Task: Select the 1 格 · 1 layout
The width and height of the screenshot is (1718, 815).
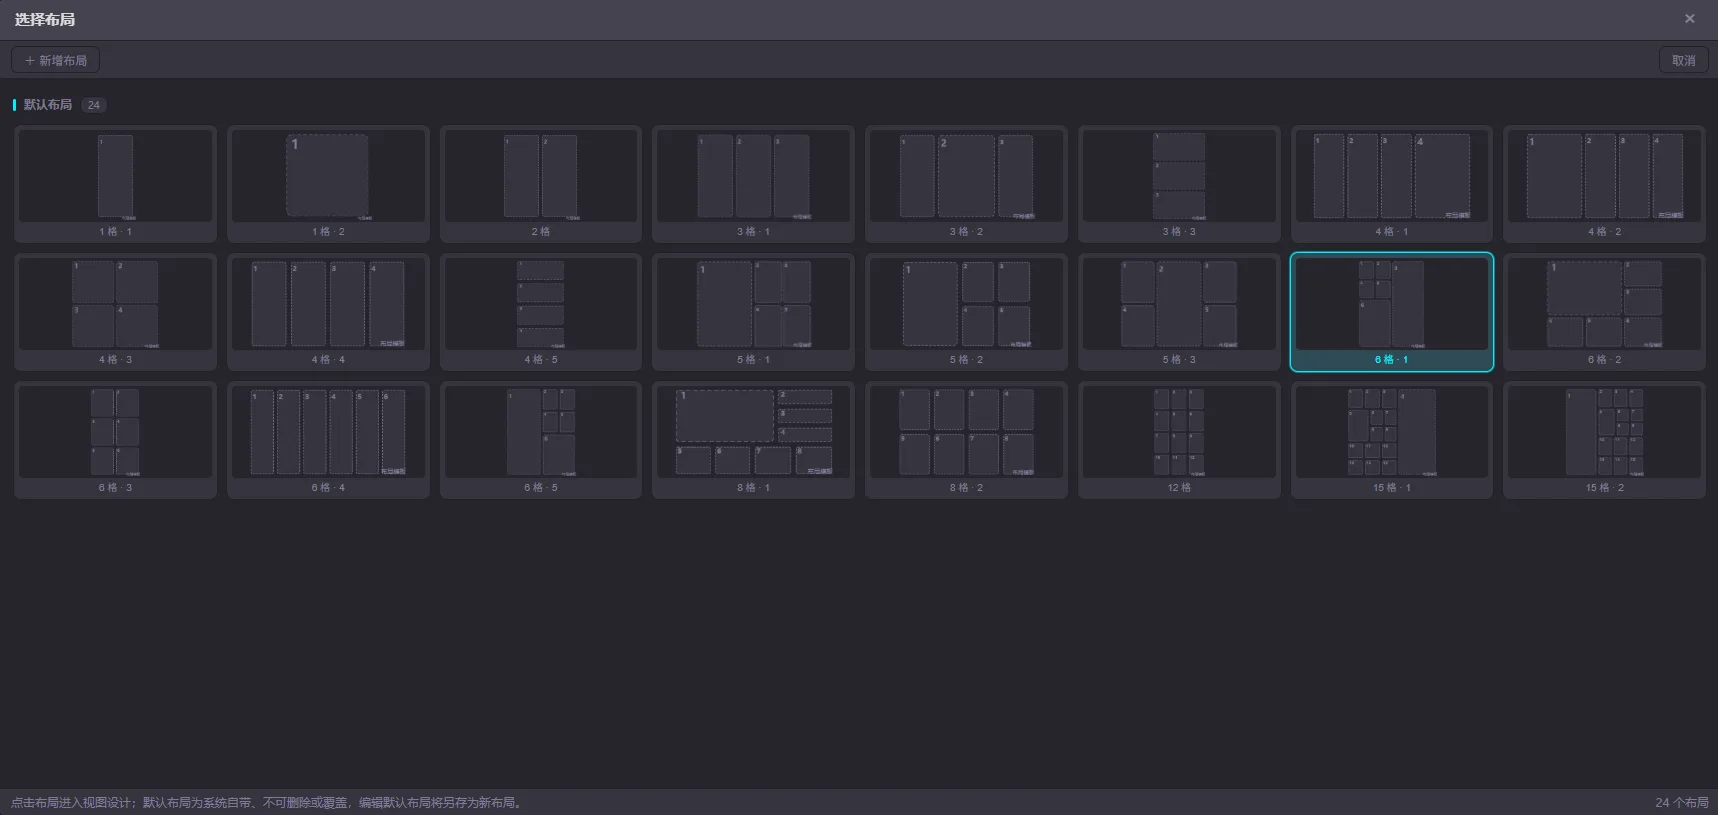Action: (x=115, y=184)
